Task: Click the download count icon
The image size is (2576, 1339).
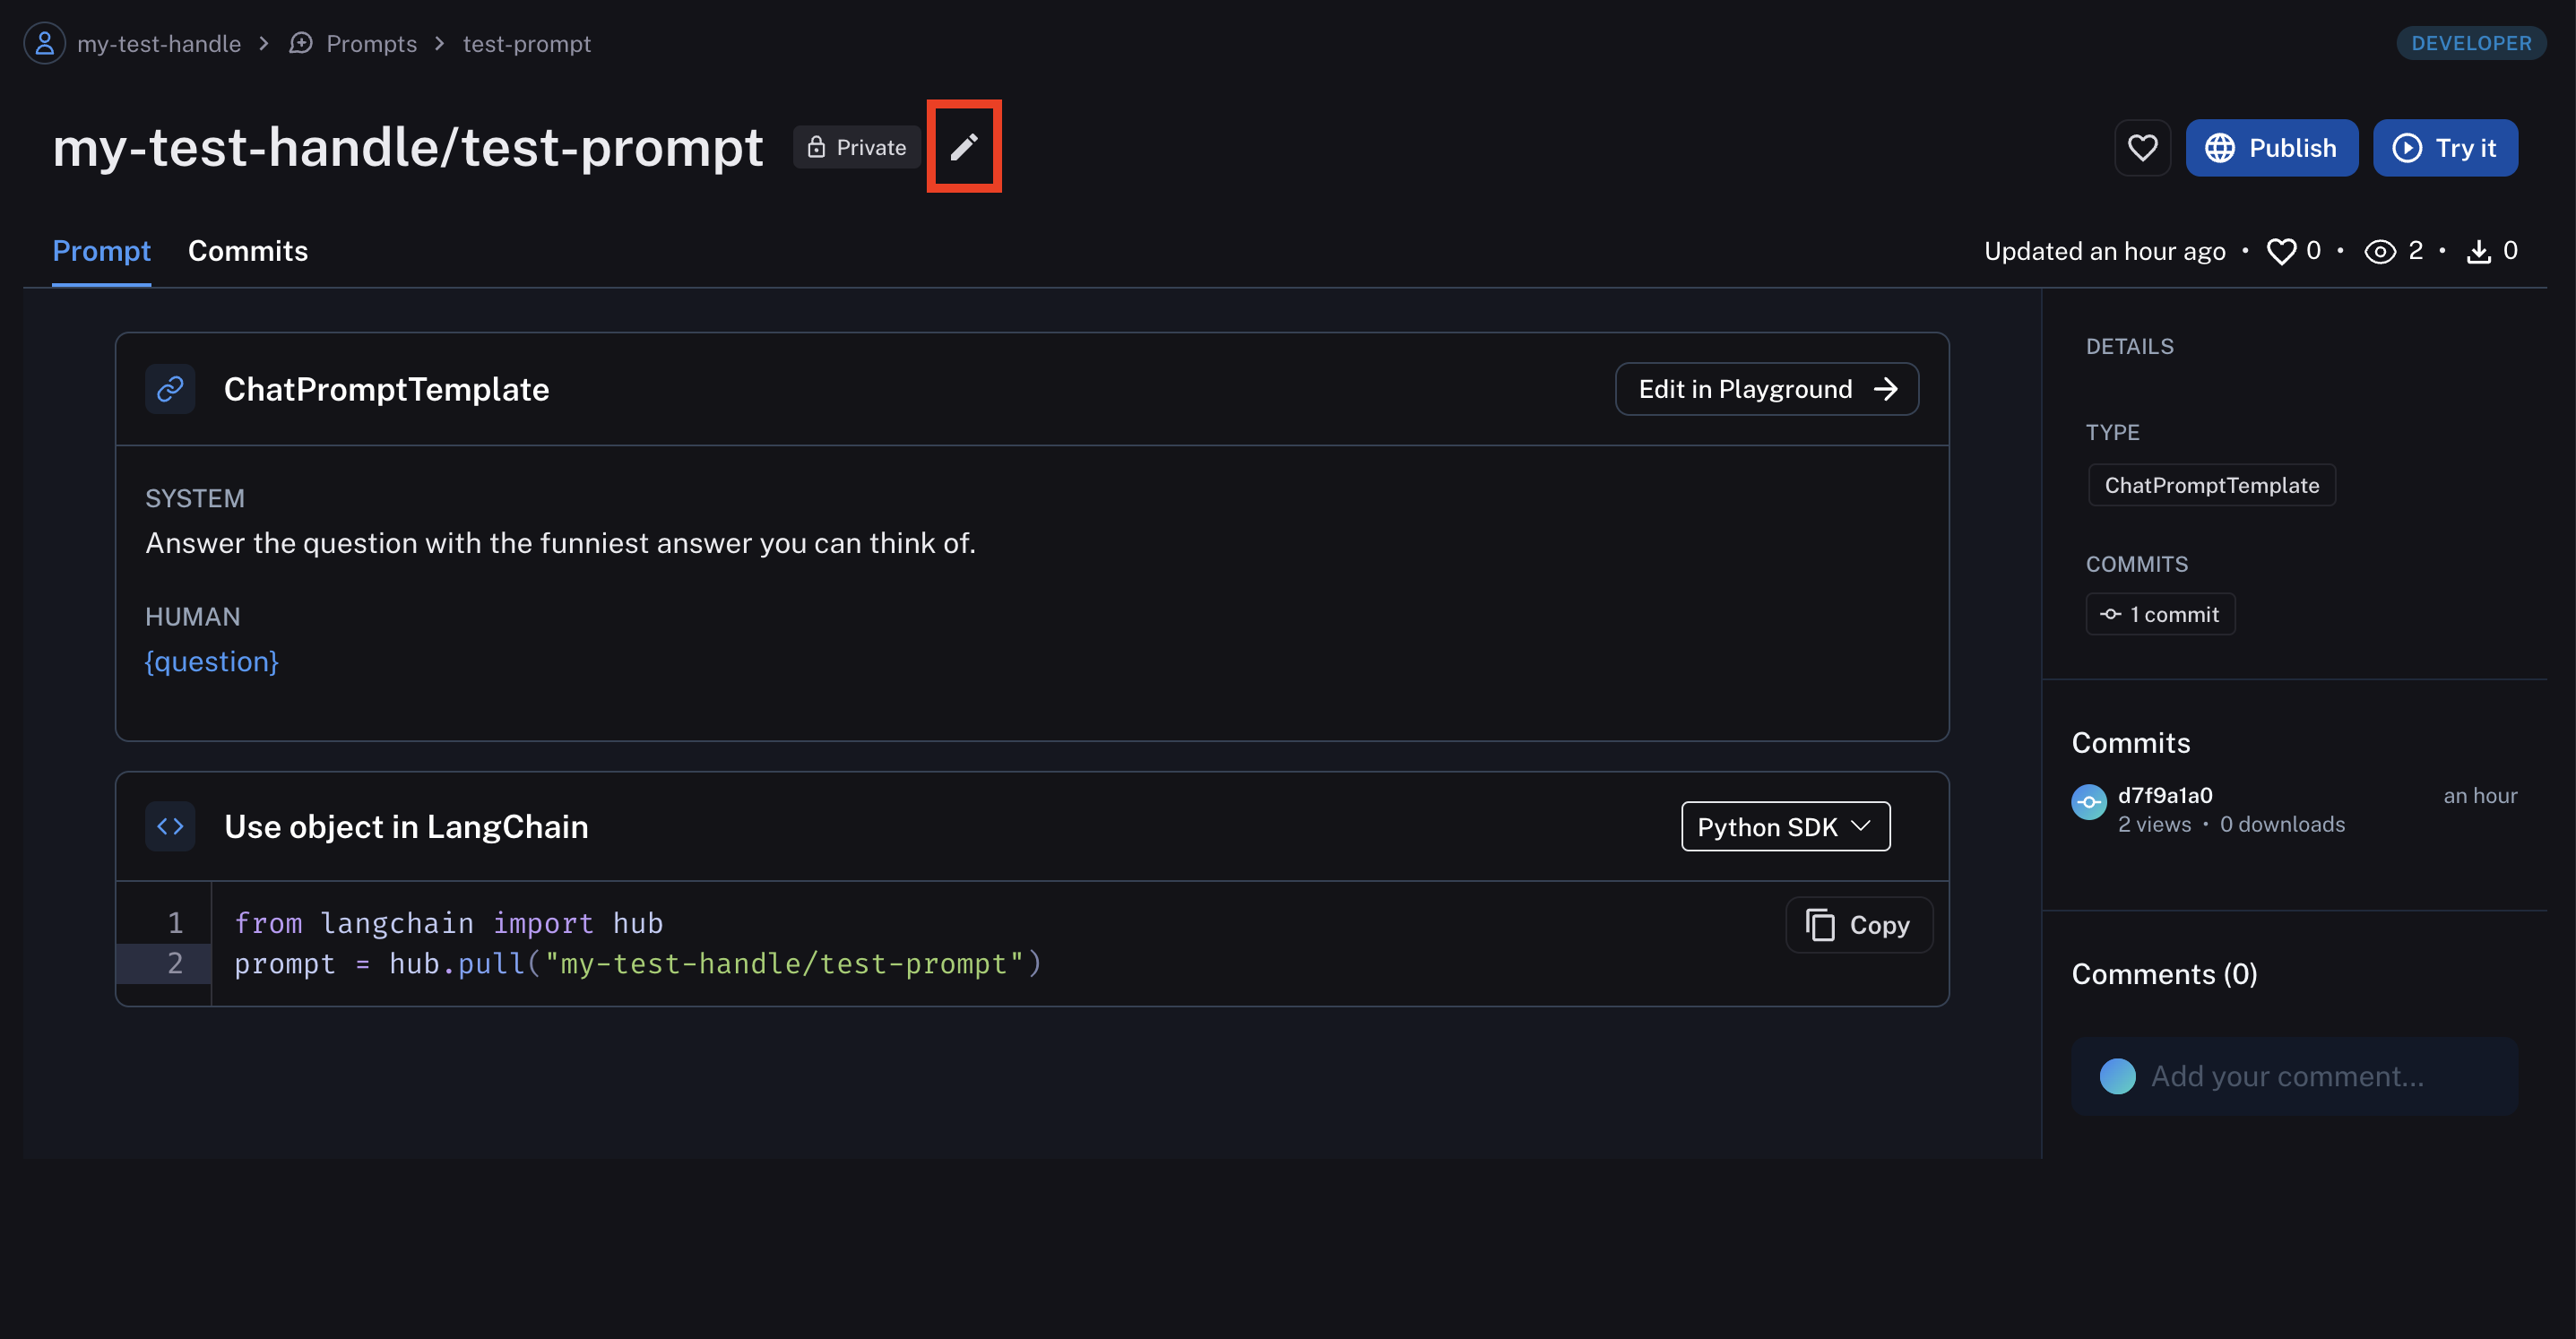Action: 2478,252
